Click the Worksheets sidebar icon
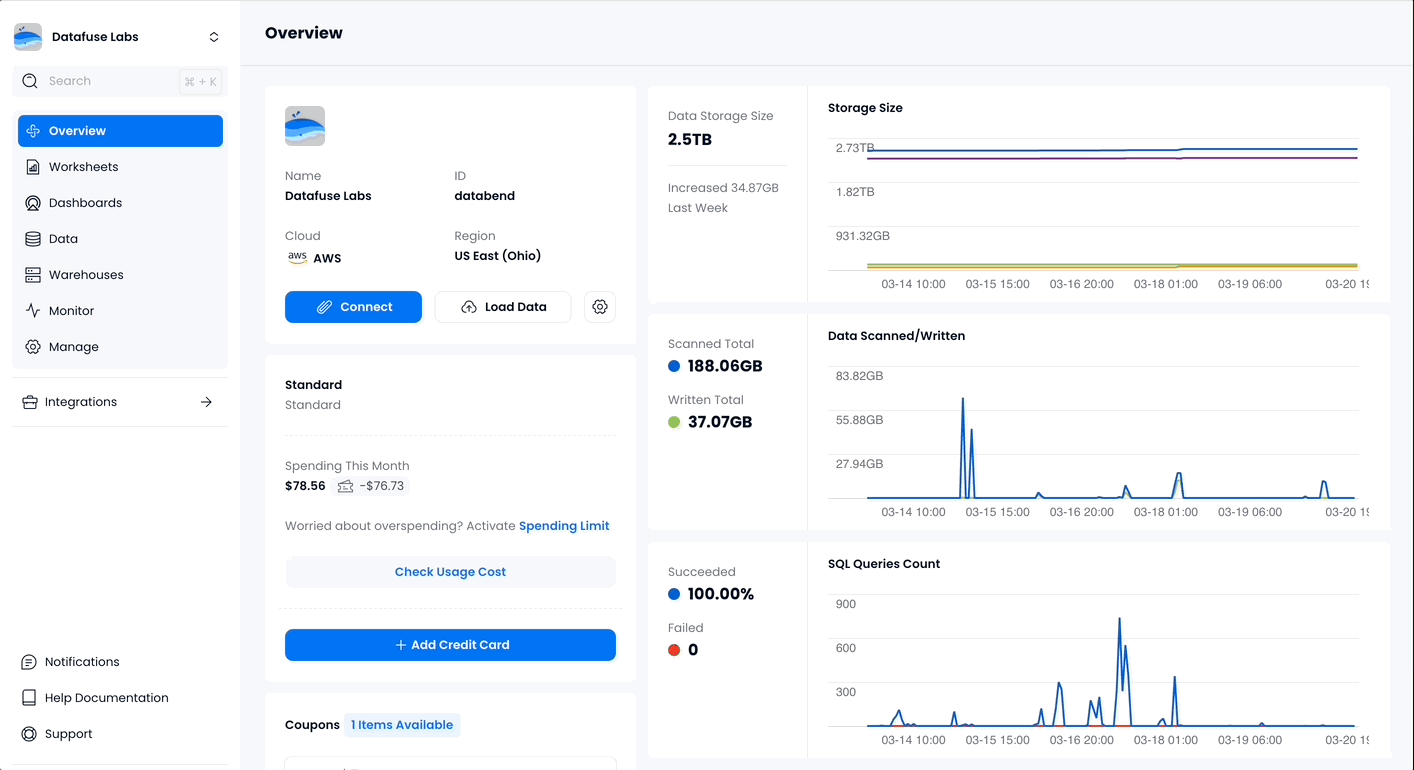 coord(33,167)
